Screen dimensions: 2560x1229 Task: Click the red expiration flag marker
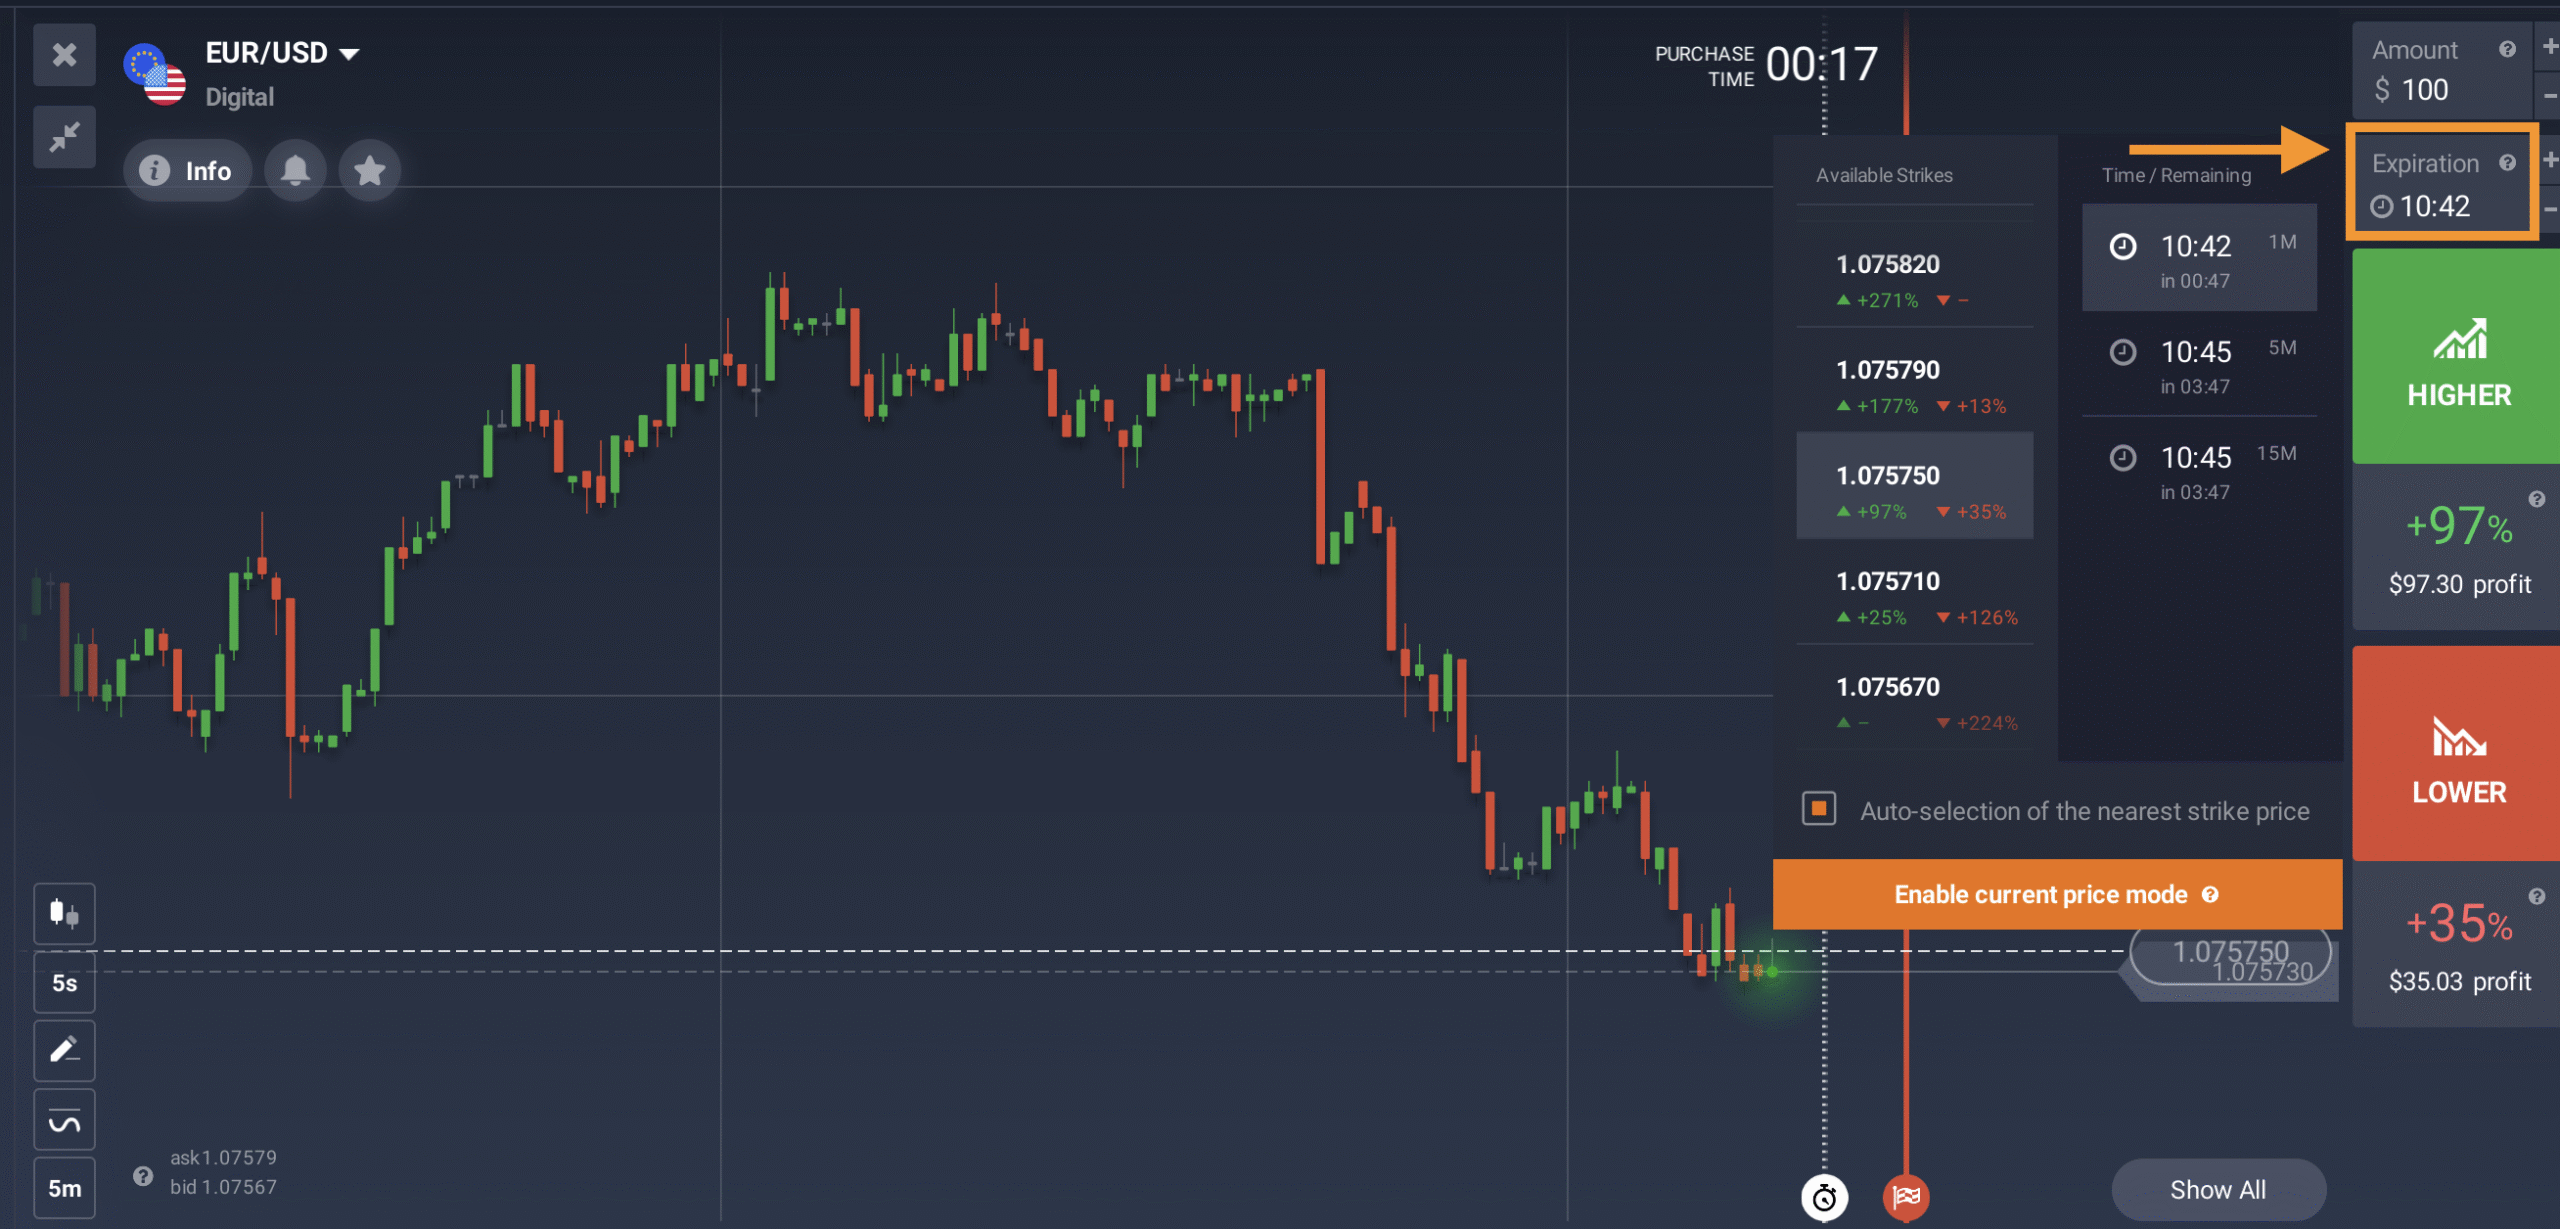[x=1906, y=1196]
